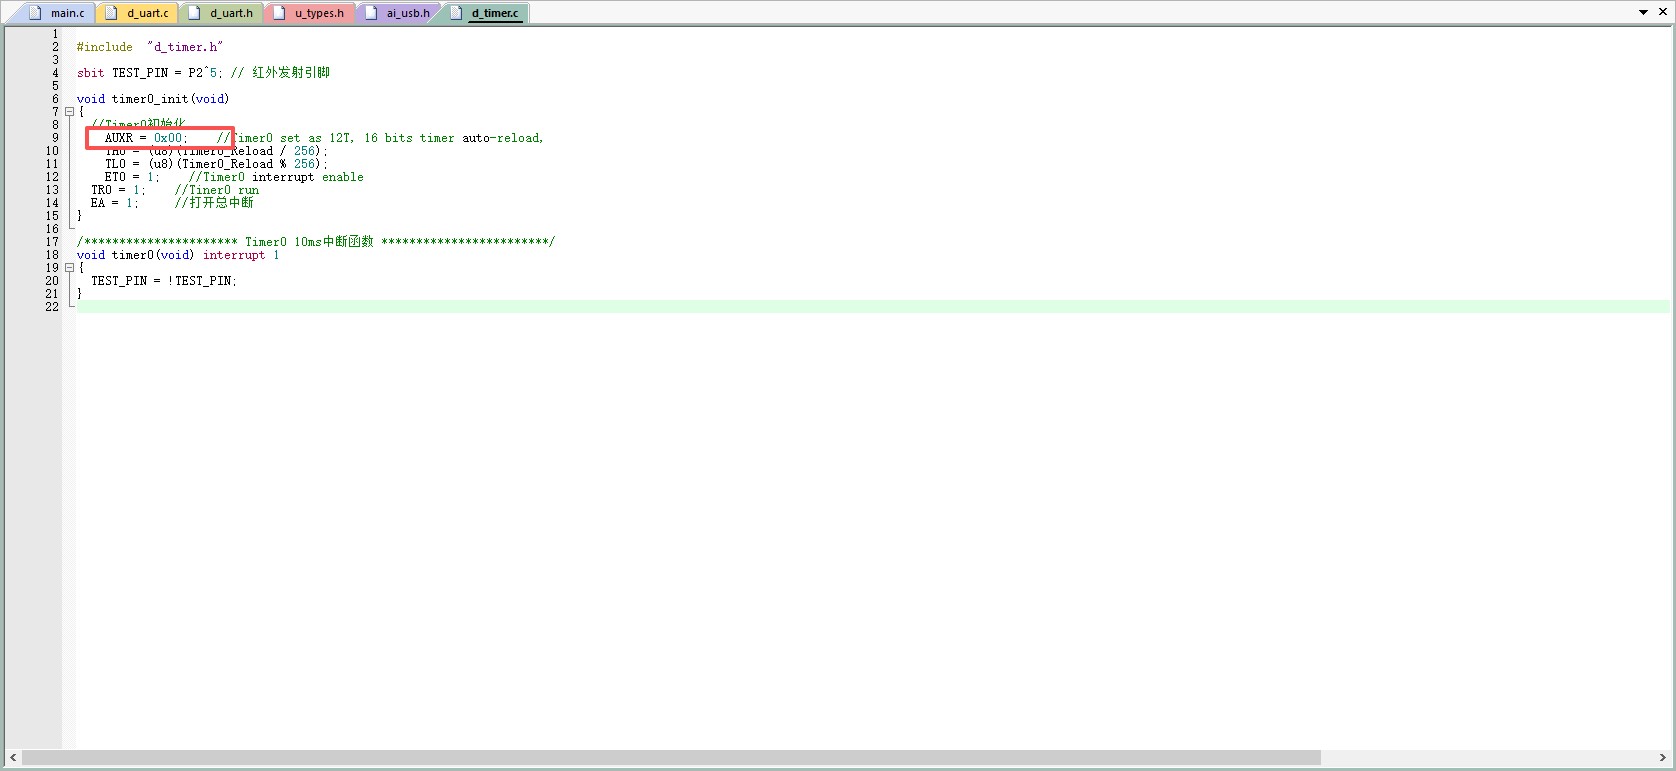Open the editor tab list dropdown arrow
This screenshot has height=771, width=1676.
pos(1643,13)
